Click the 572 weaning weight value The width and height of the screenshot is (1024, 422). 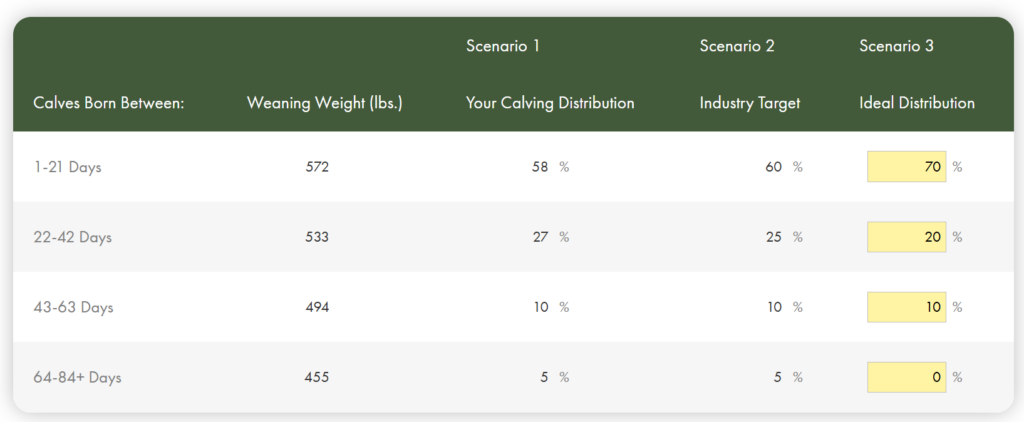[317, 167]
